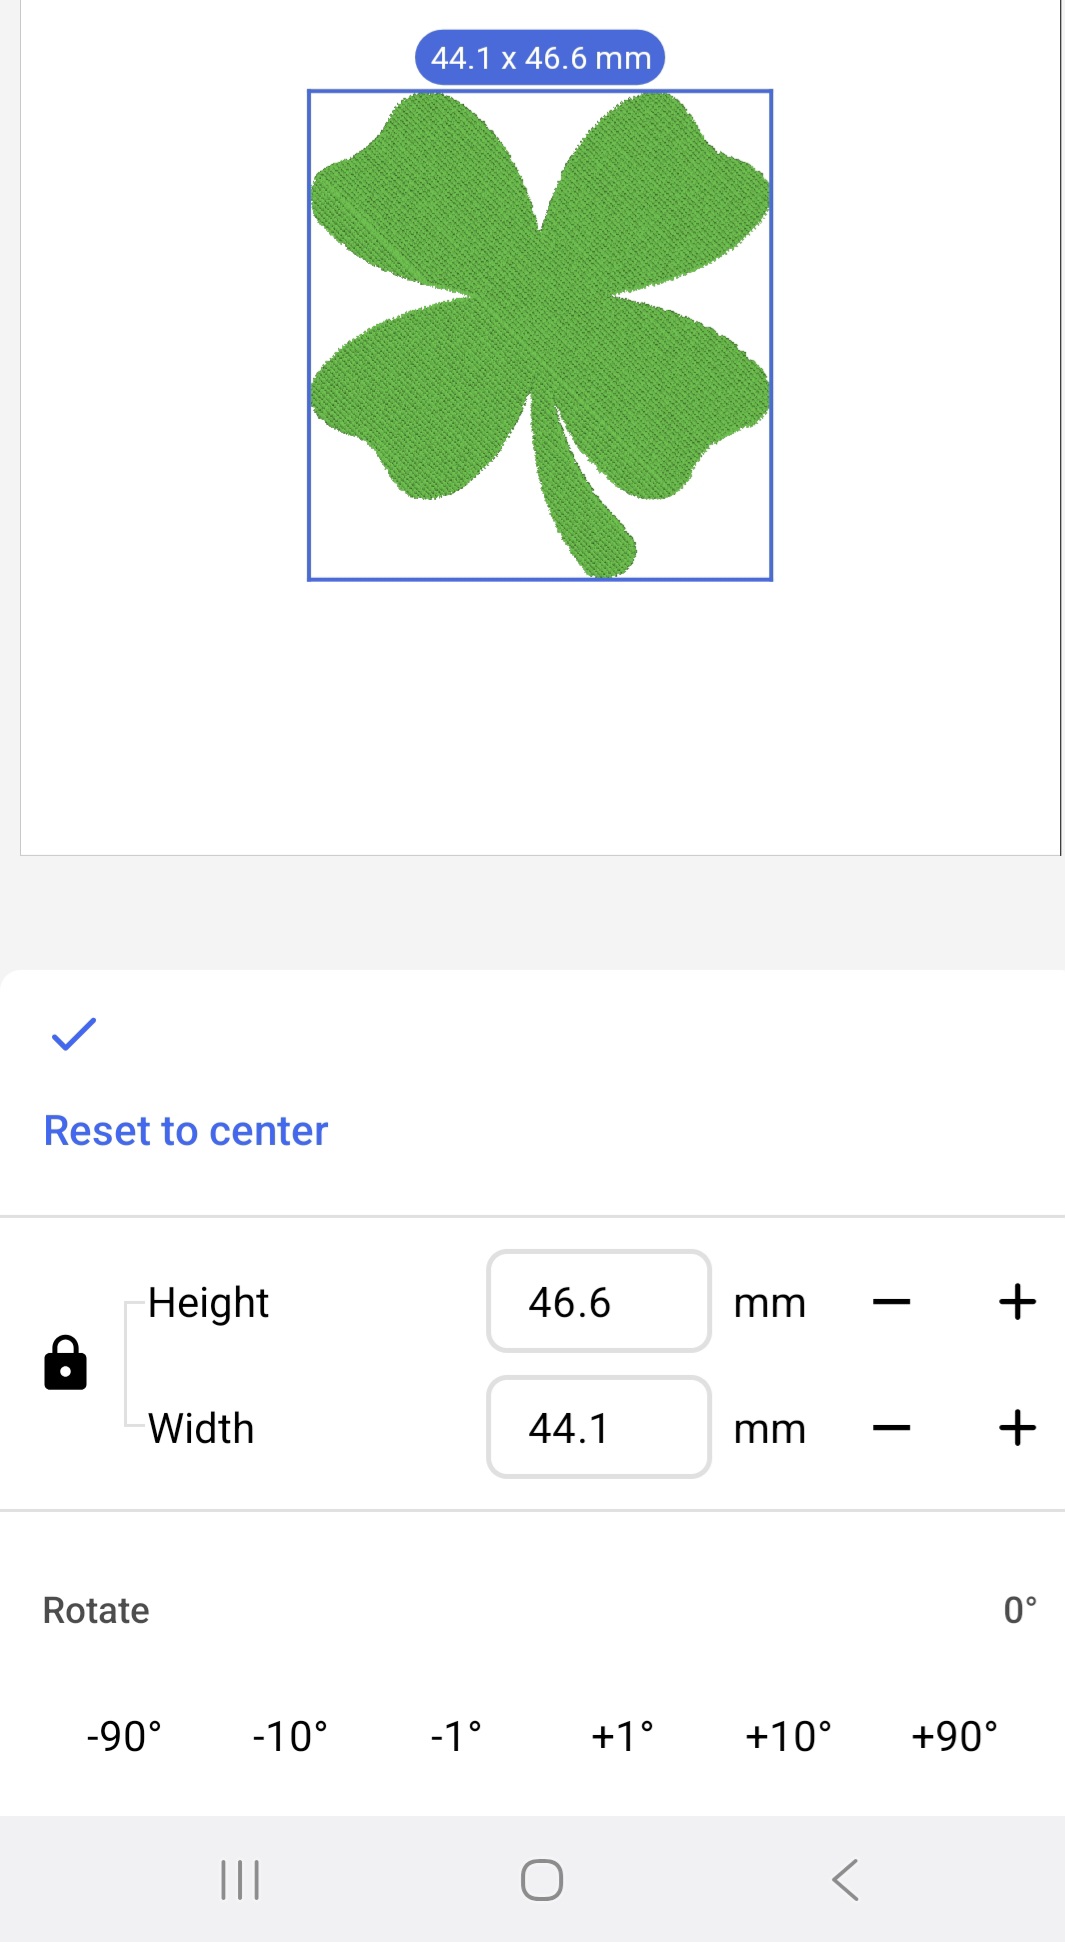The image size is (1065, 1942).
Task: Tap the 44.1 x 46.6 mm size label
Action: 540,58
